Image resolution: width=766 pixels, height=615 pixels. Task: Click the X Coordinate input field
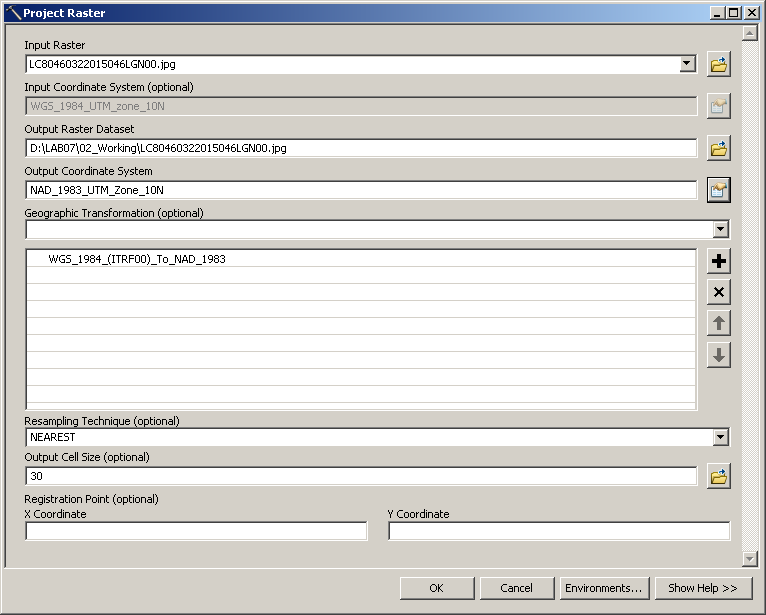(x=196, y=531)
